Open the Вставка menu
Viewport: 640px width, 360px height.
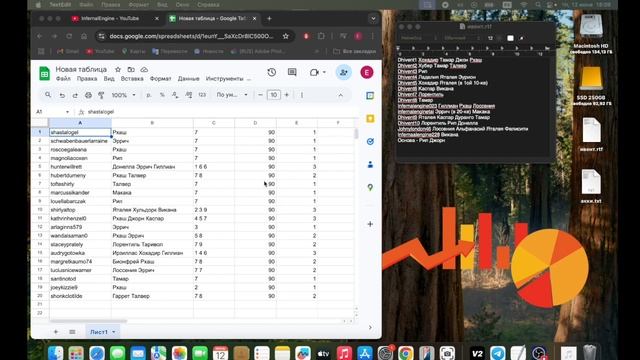tap(132, 78)
